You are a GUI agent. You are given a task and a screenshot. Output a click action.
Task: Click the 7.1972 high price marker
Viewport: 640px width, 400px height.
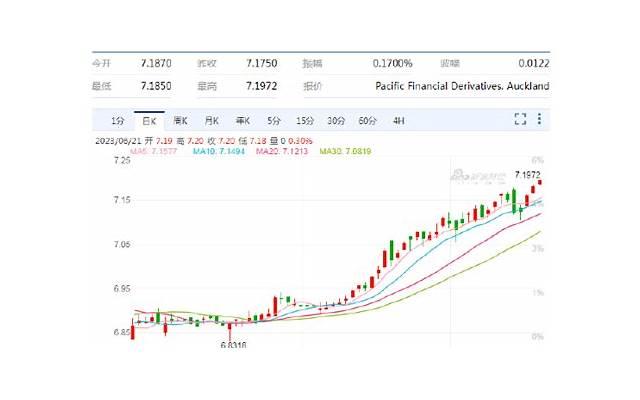pos(528,175)
